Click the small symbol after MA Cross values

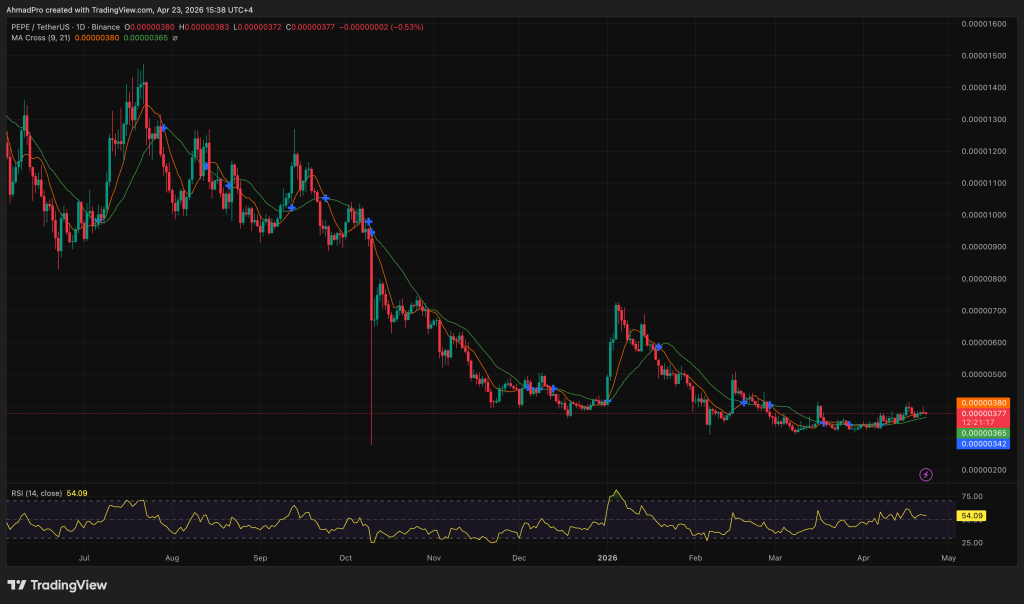(176, 38)
